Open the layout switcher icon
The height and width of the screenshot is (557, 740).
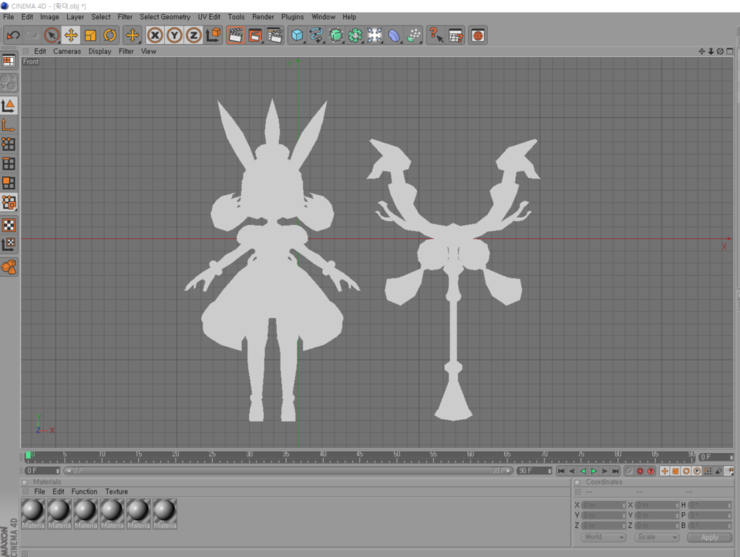point(8,61)
